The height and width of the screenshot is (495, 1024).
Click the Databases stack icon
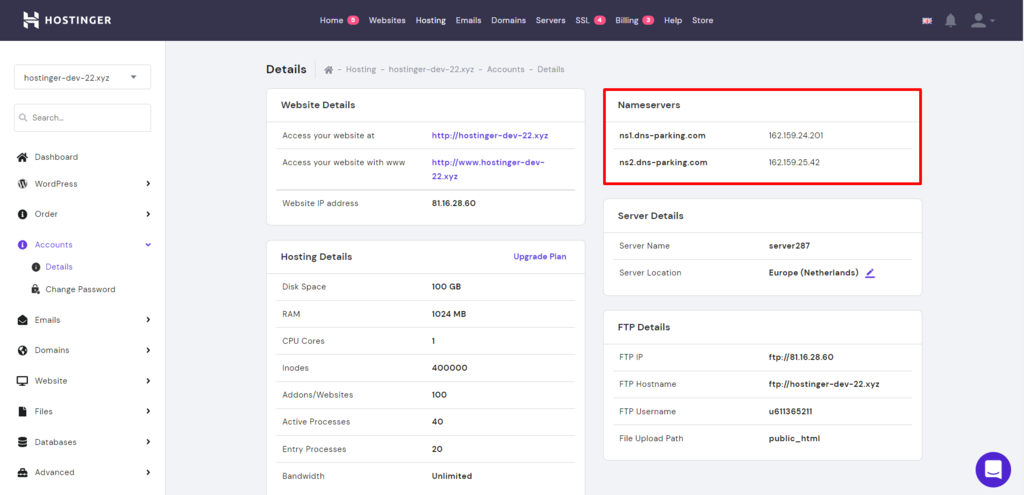[x=22, y=442]
